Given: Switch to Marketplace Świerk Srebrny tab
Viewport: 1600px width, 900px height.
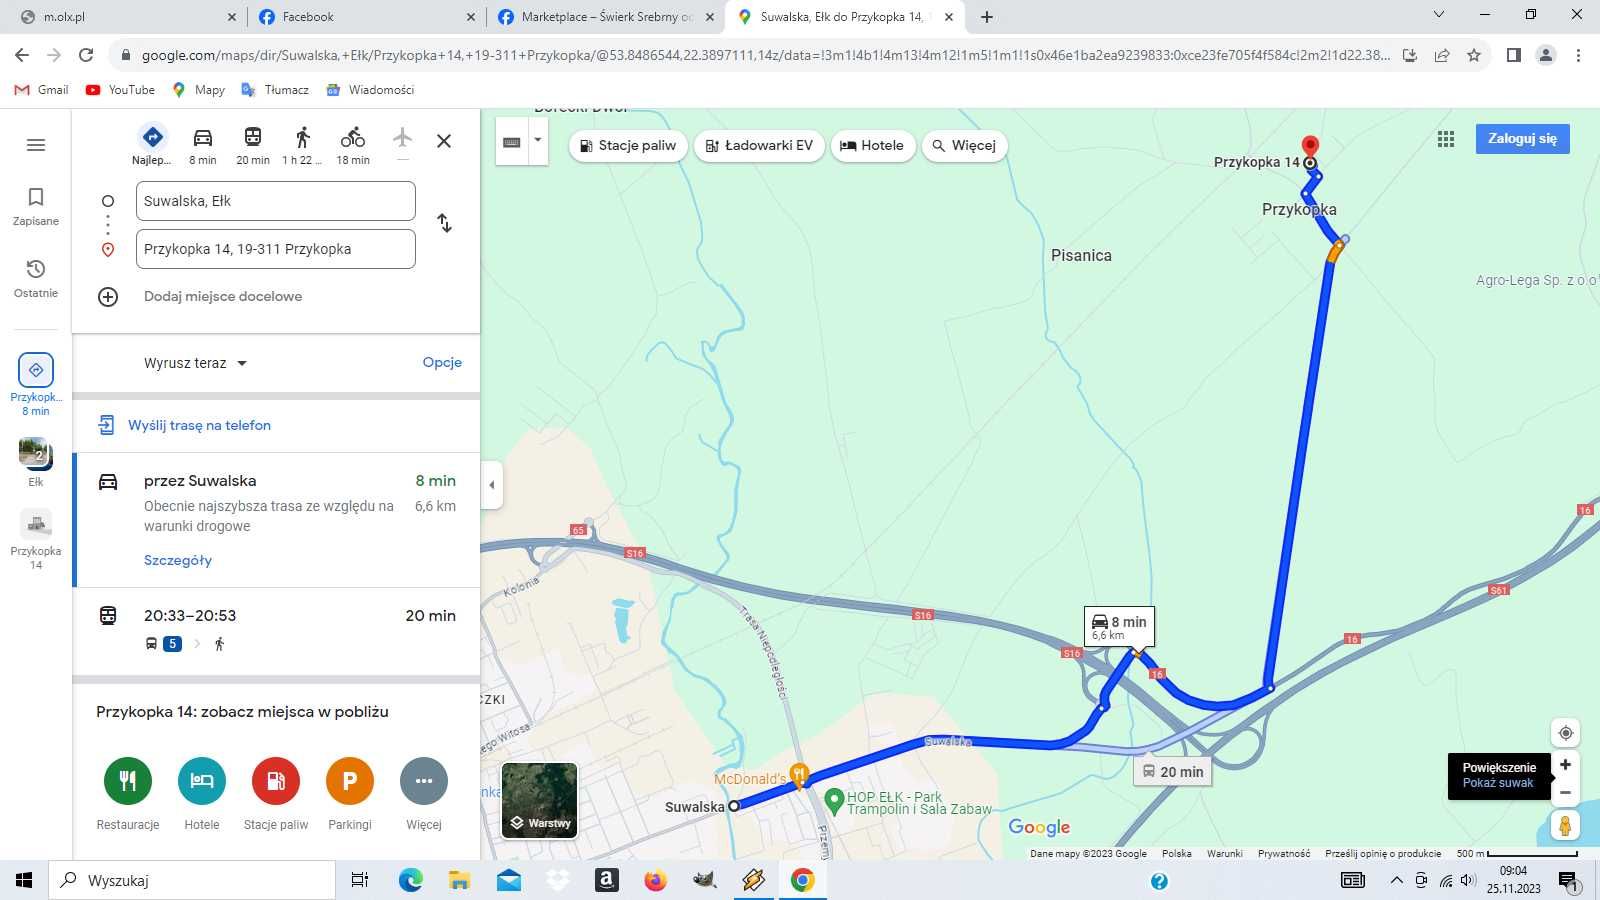Looking at the screenshot, I should coord(605,17).
